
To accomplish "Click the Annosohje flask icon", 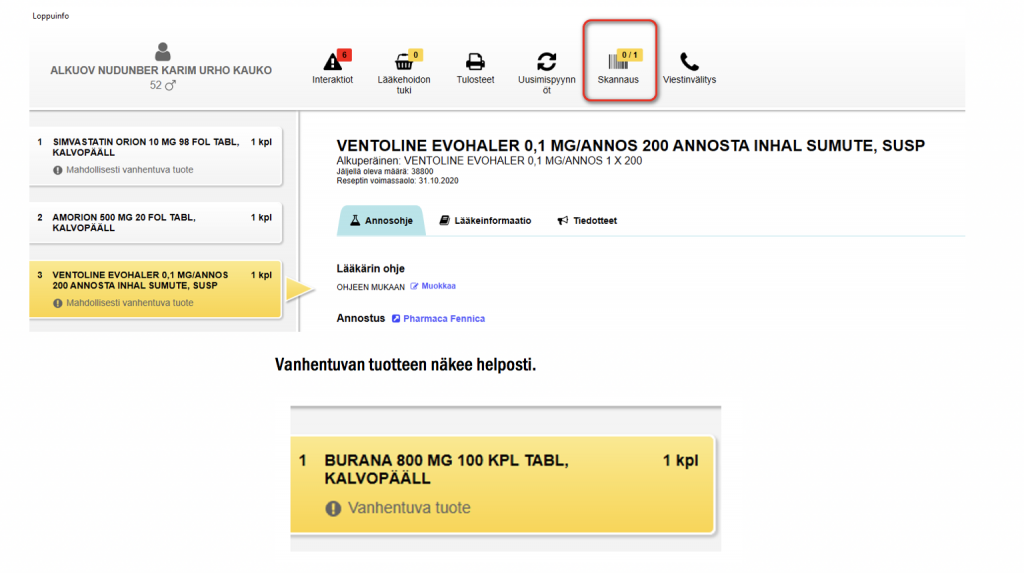I will coord(355,220).
